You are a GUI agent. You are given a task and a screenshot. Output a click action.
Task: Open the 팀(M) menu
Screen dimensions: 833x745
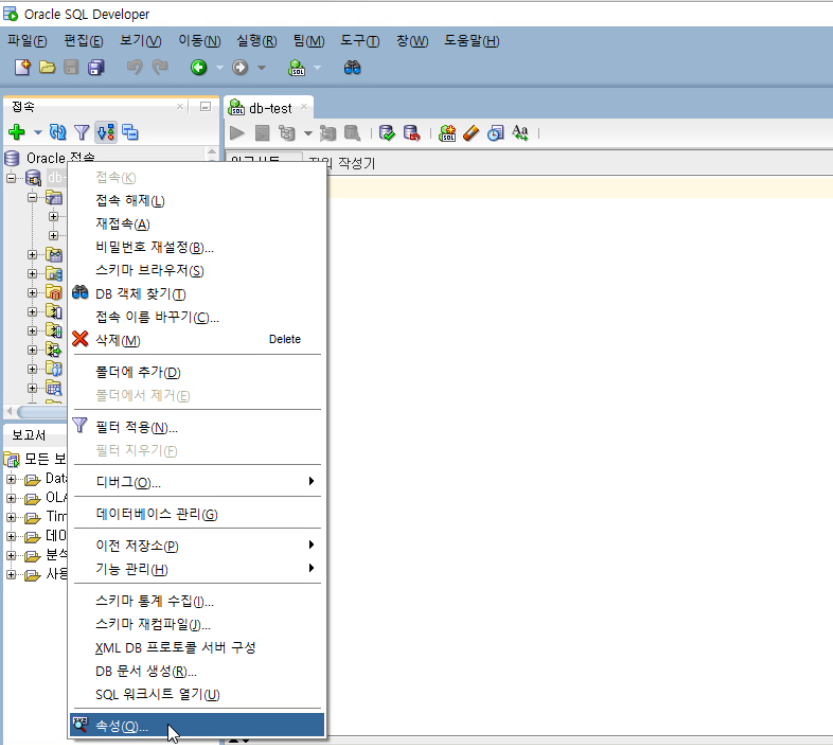309,41
